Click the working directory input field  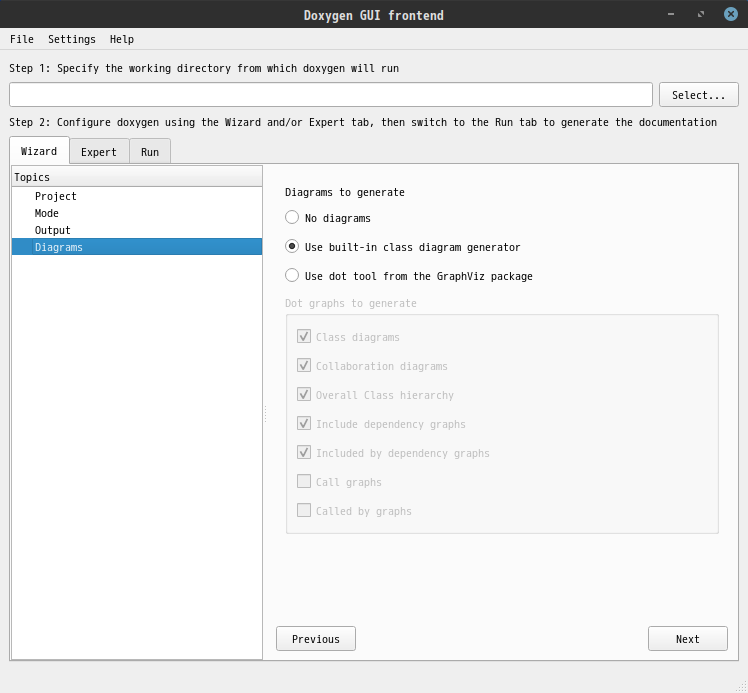[331, 94]
